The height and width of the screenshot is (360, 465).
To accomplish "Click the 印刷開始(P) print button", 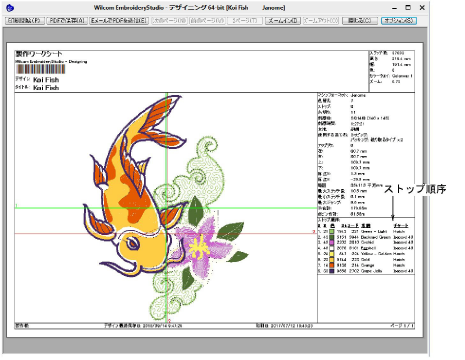I will (25, 21).
